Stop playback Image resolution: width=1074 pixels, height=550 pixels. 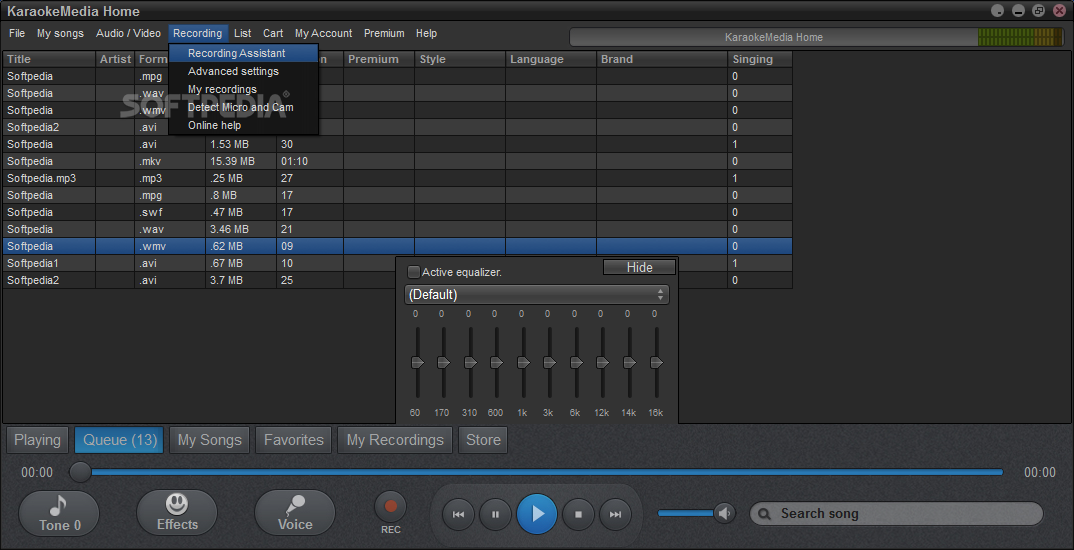(578, 514)
